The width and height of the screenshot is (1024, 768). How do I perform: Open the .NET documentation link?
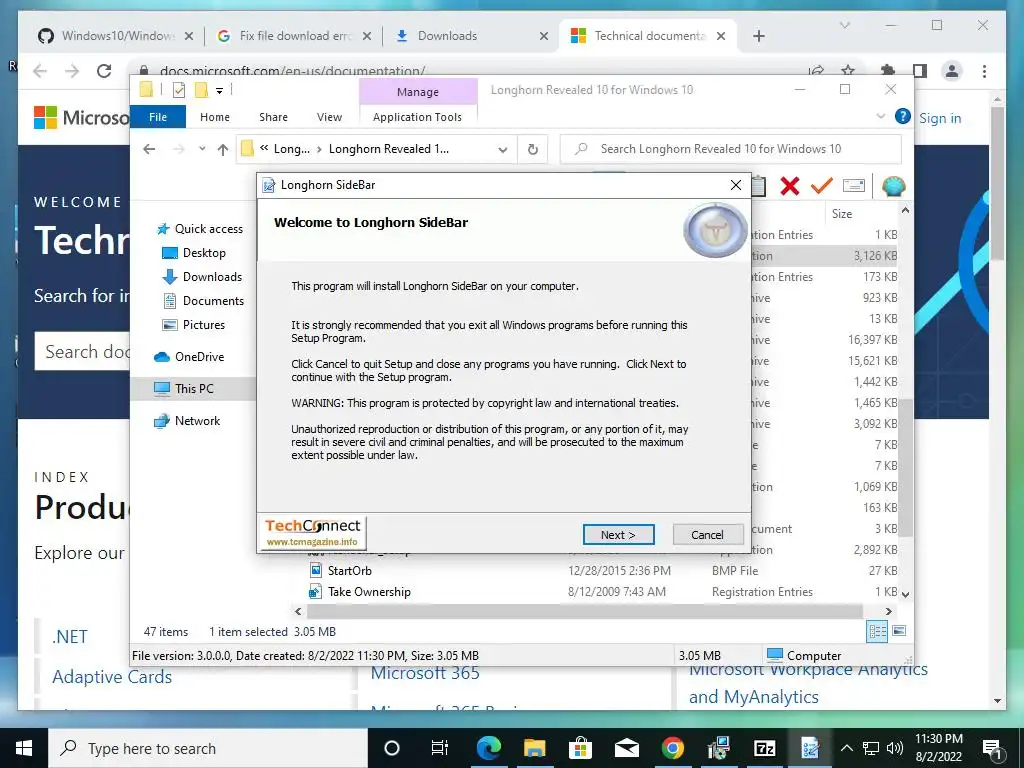[70, 636]
